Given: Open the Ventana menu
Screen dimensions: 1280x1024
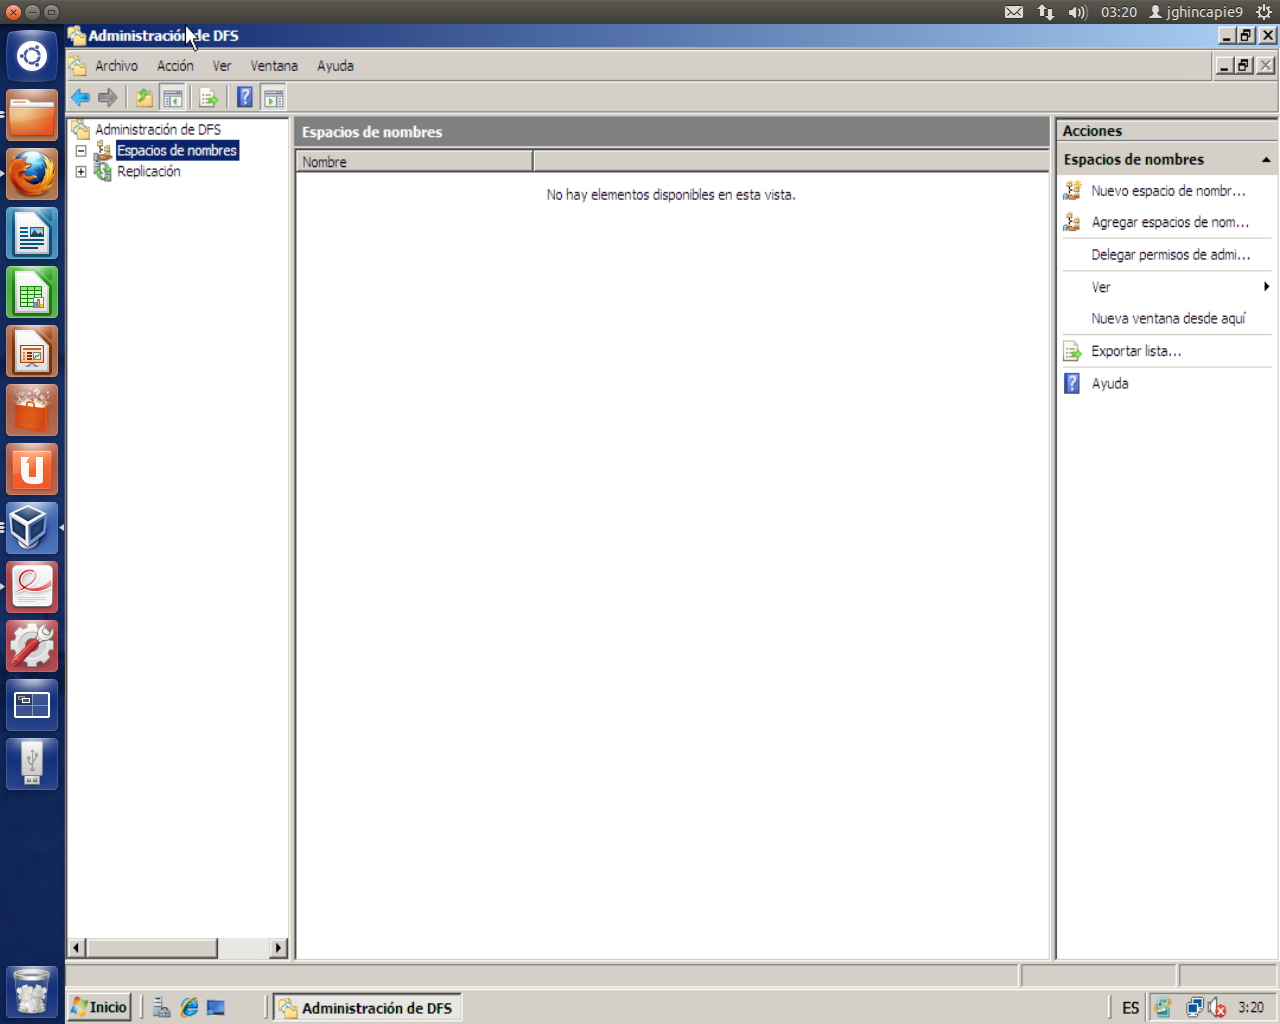Looking at the screenshot, I should tap(274, 66).
